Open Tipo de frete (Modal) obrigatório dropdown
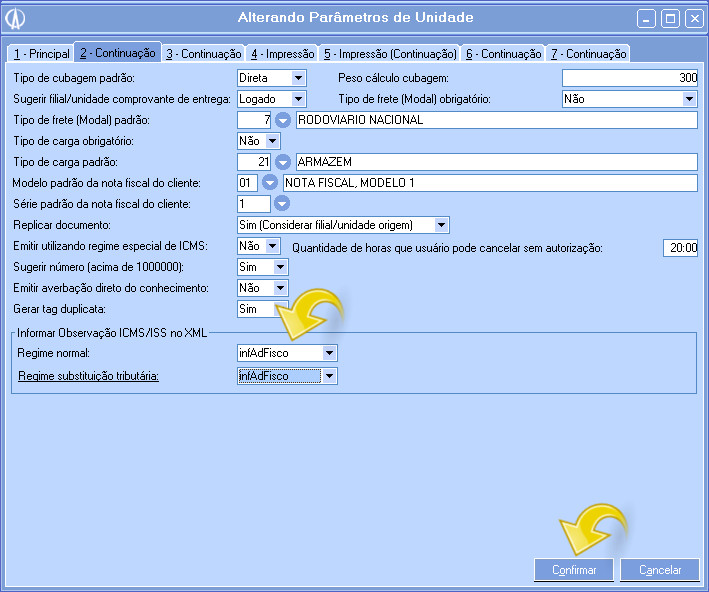This screenshot has width=709, height=592. click(x=689, y=99)
